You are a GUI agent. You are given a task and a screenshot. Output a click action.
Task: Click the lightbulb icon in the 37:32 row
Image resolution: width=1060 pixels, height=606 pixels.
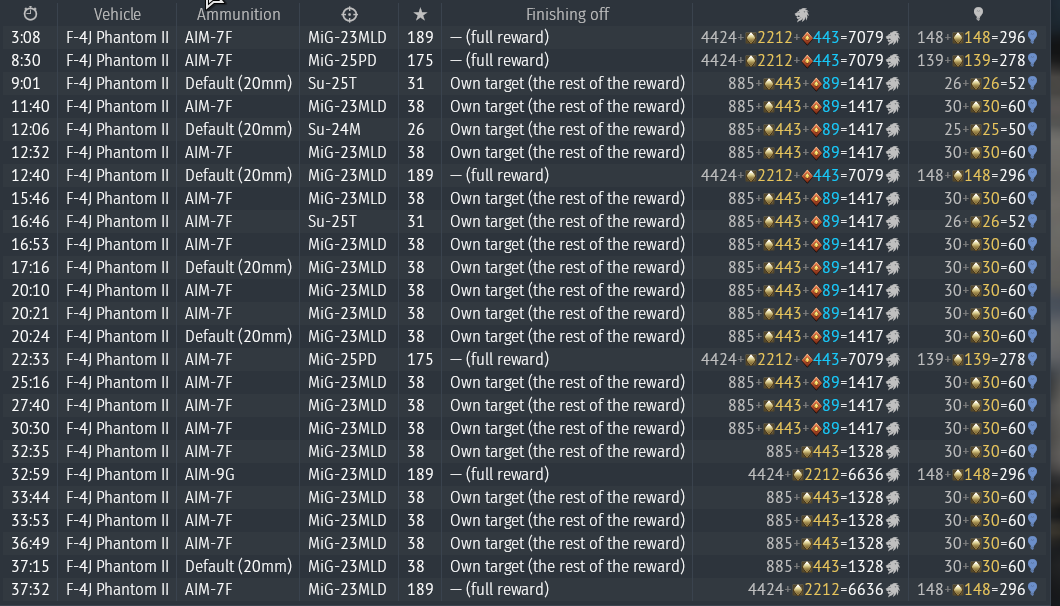1032,589
